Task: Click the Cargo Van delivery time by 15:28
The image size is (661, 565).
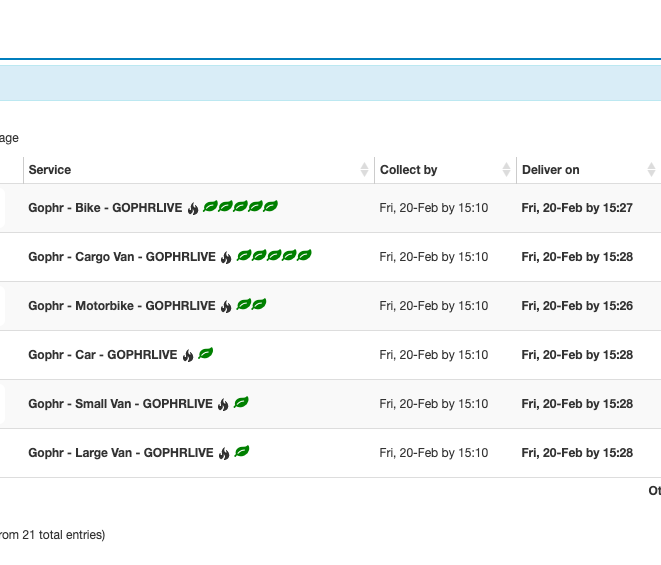Action: pyautogui.click(x=577, y=257)
